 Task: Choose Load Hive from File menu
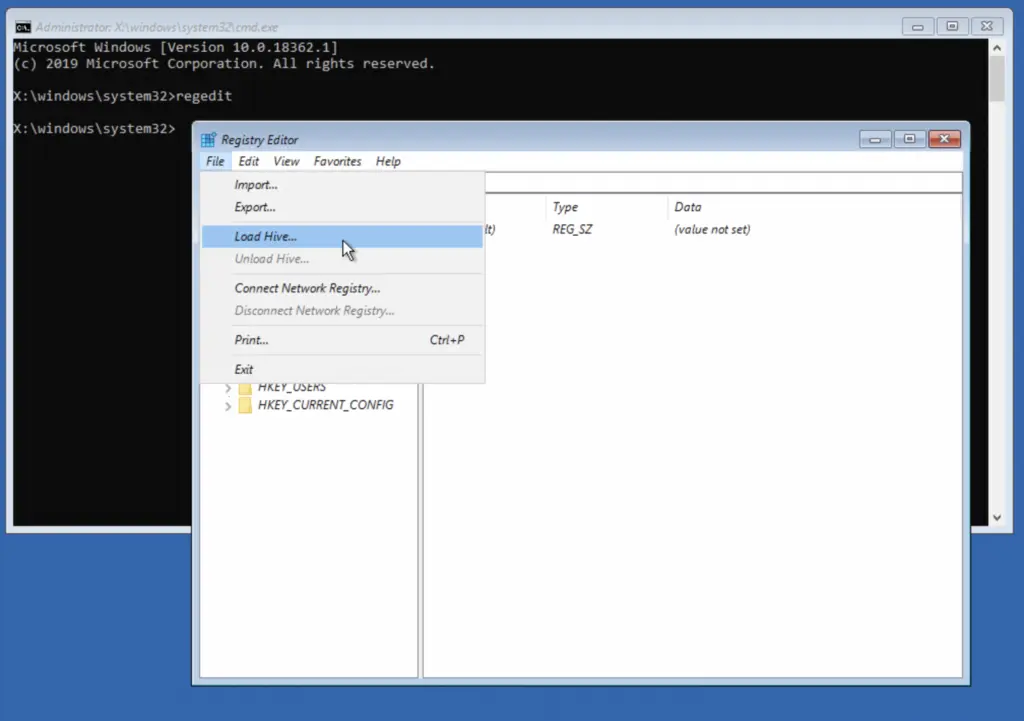(x=265, y=237)
